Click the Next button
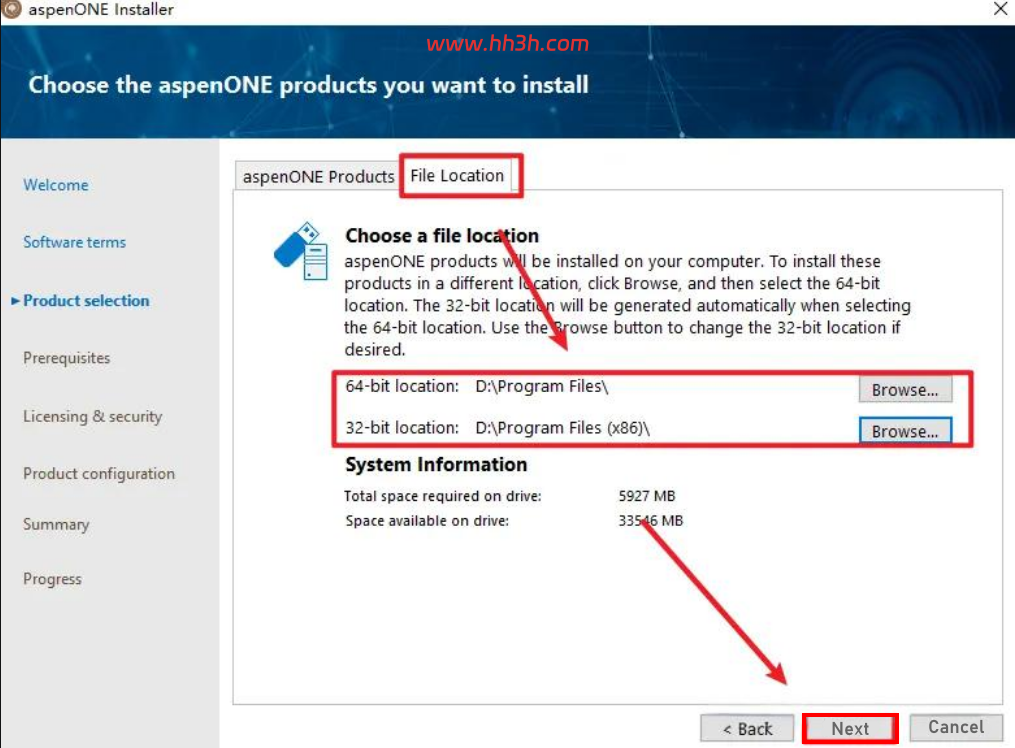Image resolution: width=1015 pixels, height=748 pixels. [850, 729]
